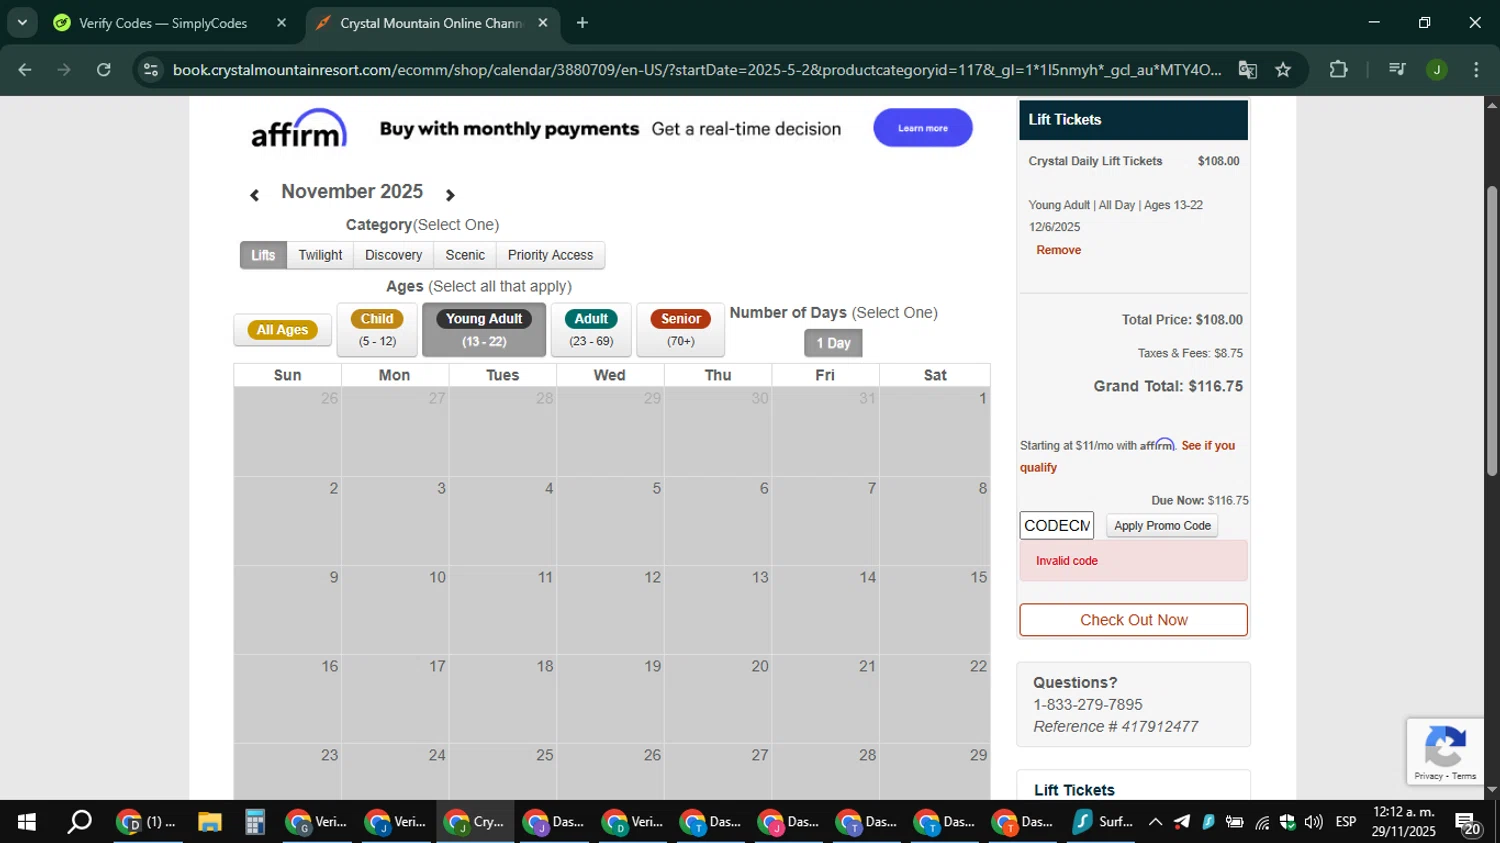Open browser extensions puzzle icon
Image resolution: width=1500 pixels, height=843 pixels.
point(1338,70)
